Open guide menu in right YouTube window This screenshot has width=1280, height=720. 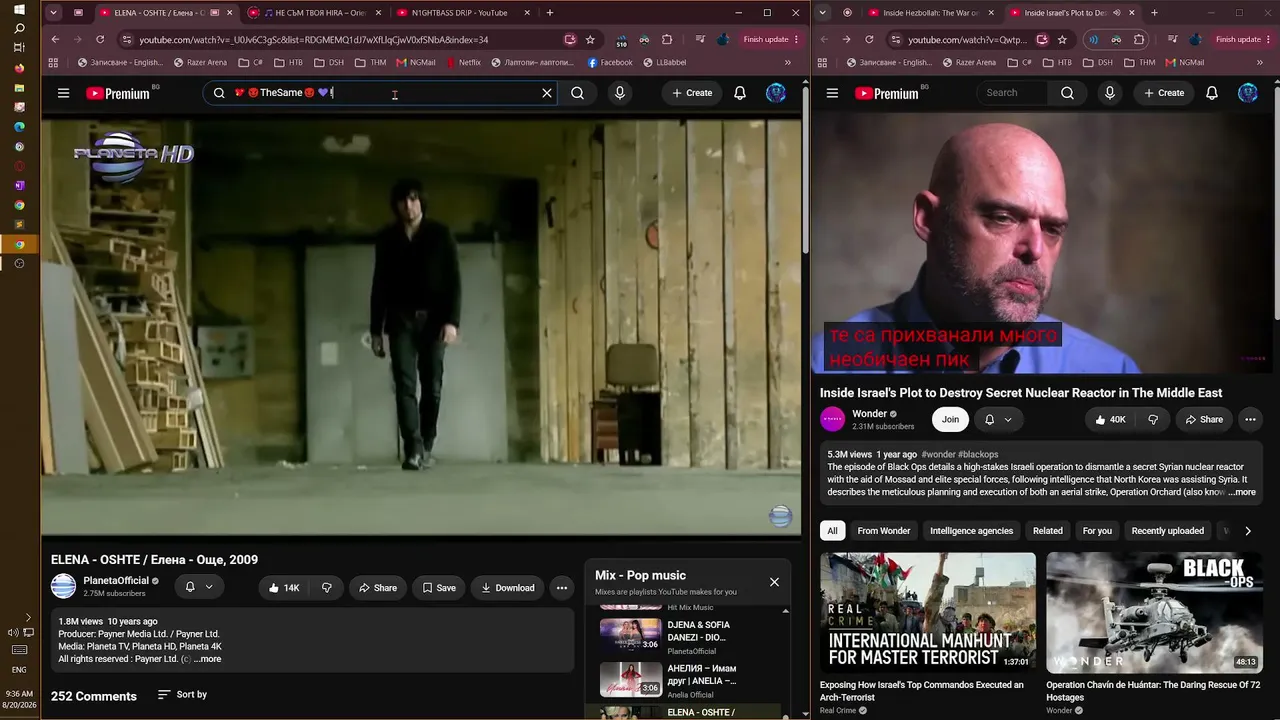832,93
